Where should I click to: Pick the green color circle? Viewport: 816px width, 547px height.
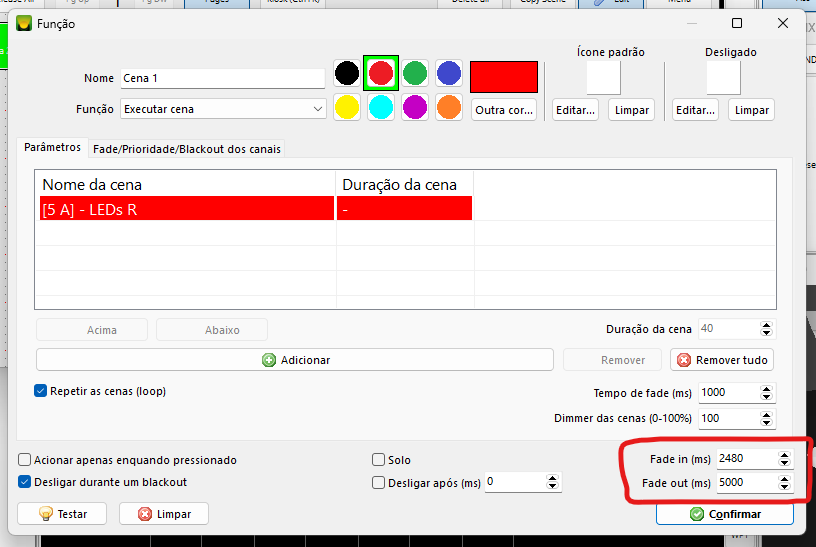coord(415,73)
